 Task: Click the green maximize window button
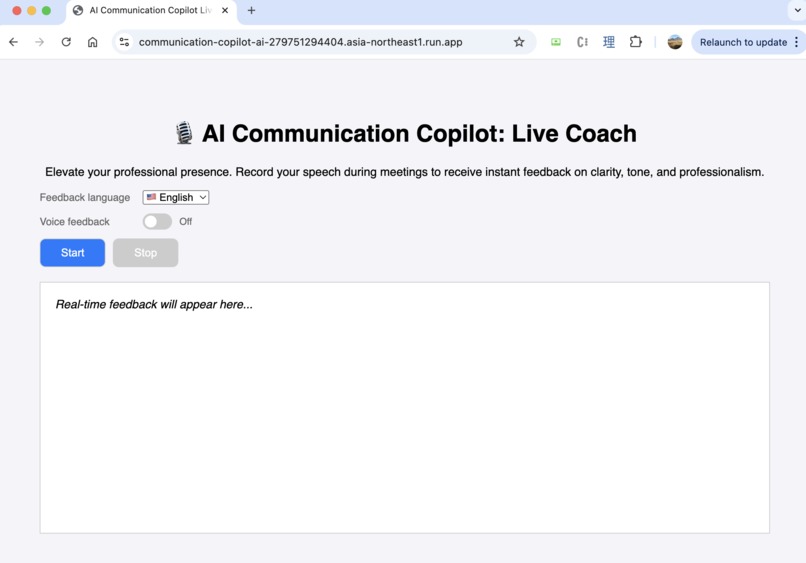click(46, 10)
